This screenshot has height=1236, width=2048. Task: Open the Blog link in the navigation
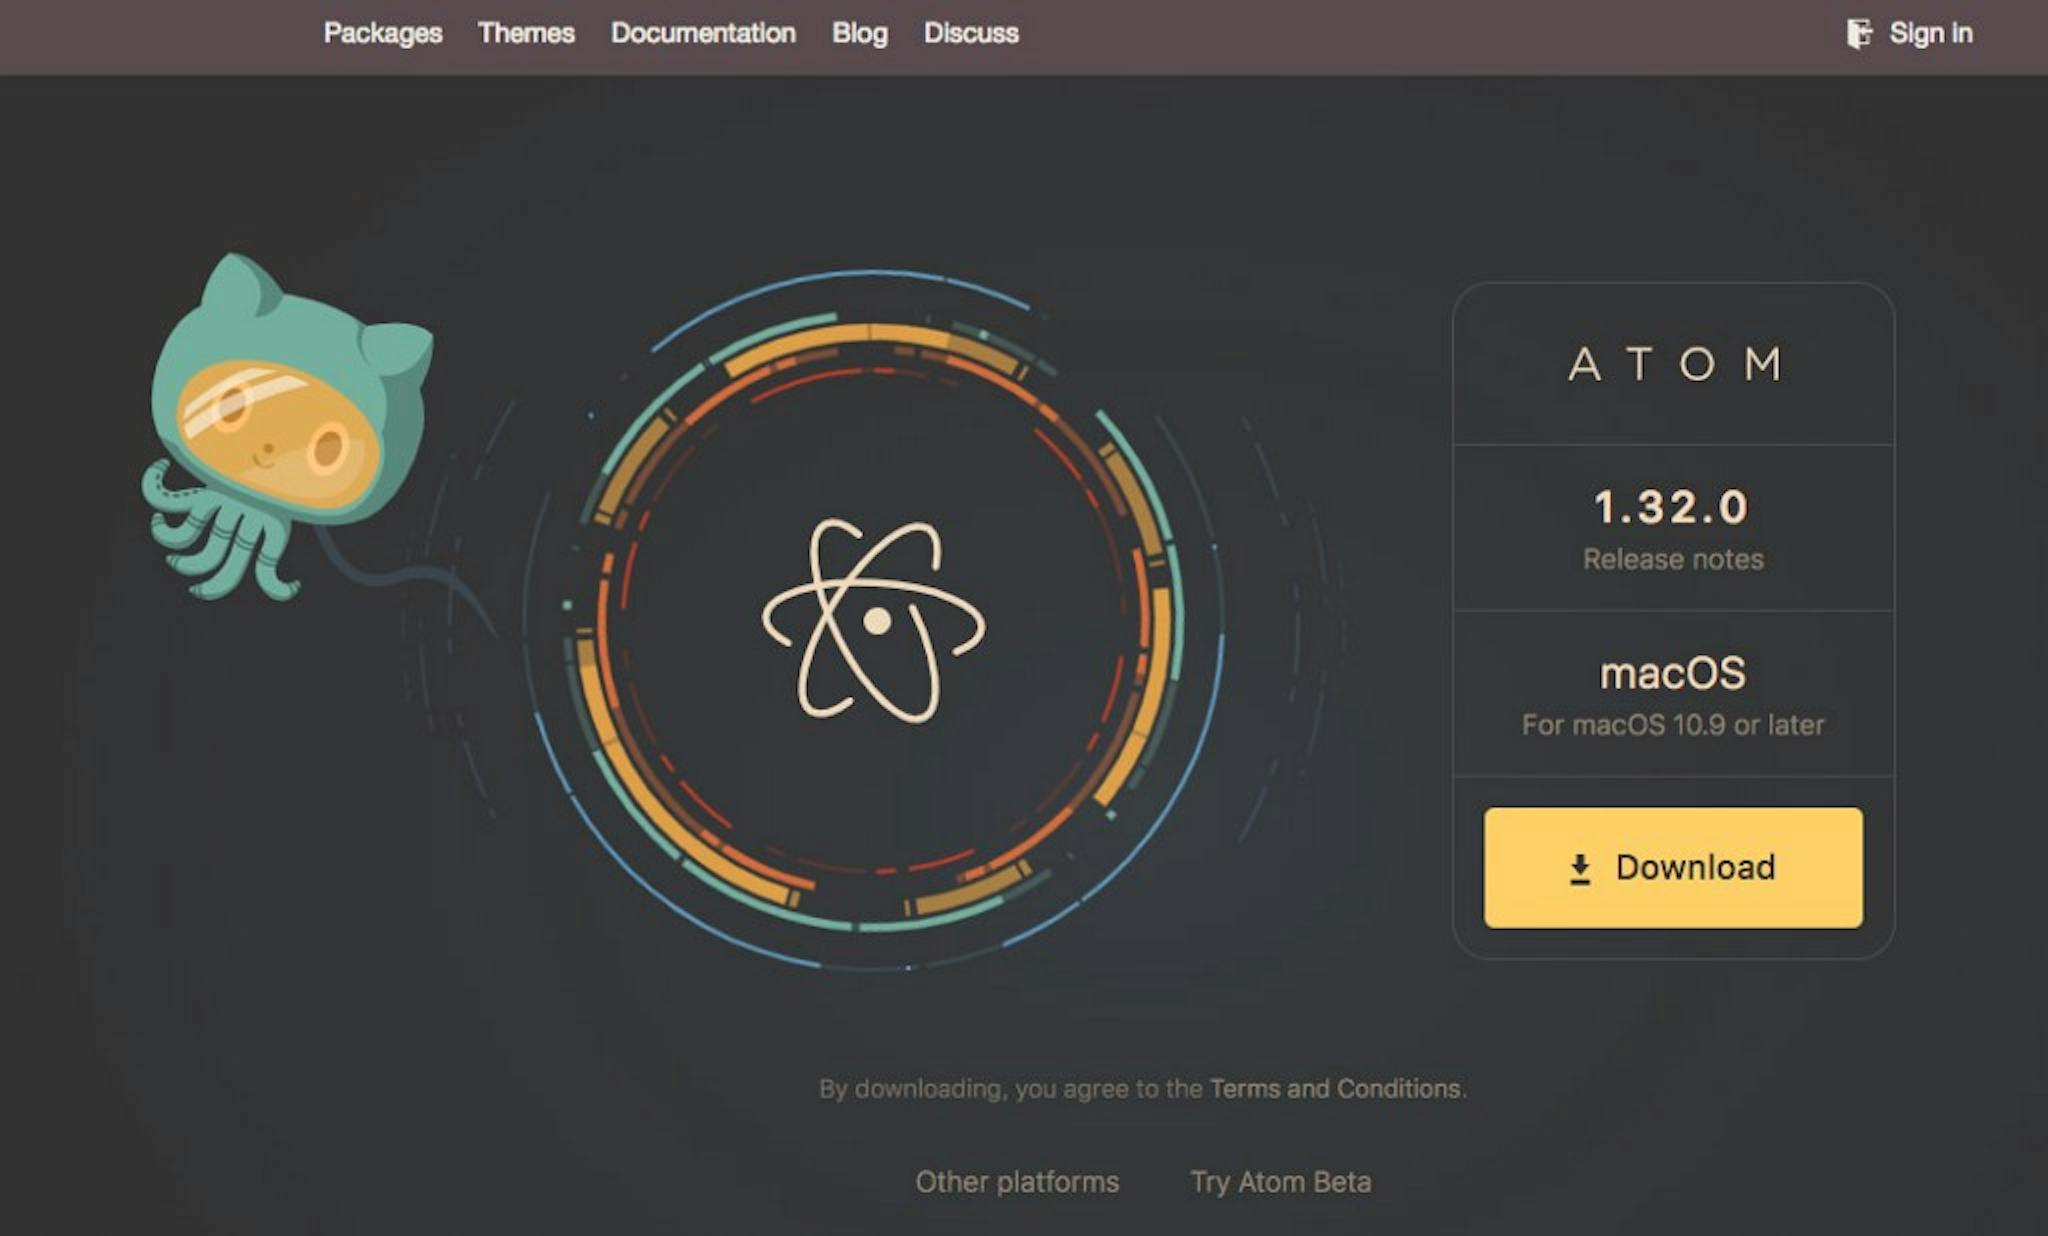(860, 33)
